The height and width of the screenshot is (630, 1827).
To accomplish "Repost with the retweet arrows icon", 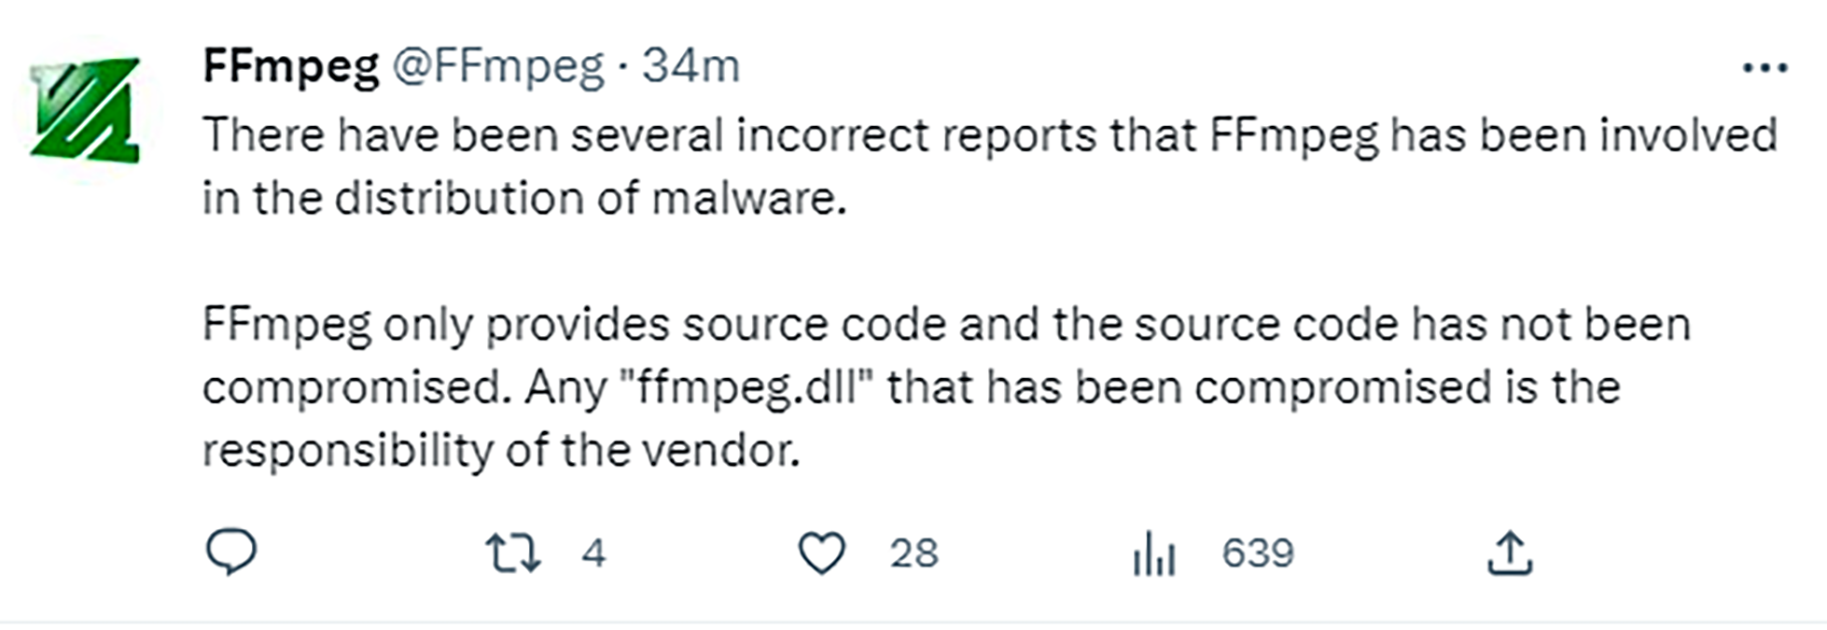I will [x=513, y=553].
